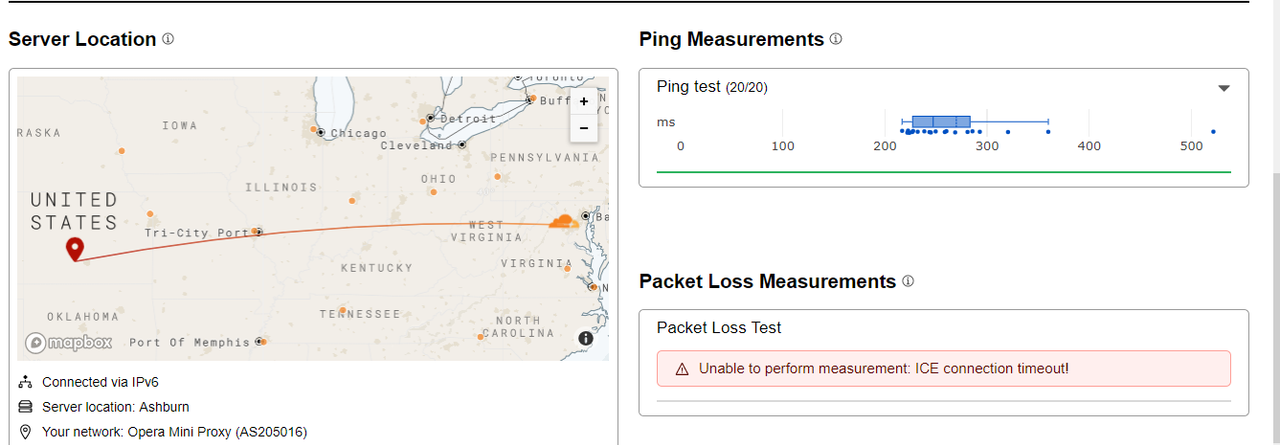
Task: Click the Packet Loss Test header
Action: (719, 327)
